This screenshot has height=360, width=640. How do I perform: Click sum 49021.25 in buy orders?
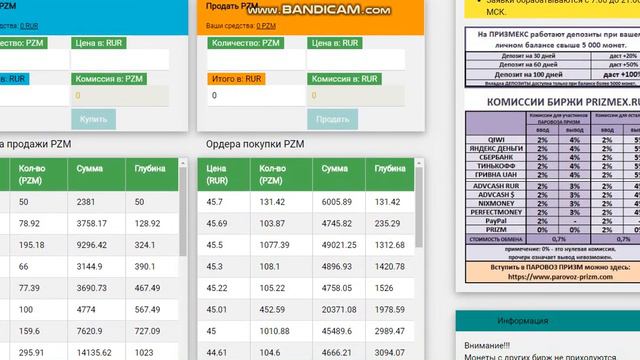click(x=339, y=245)
